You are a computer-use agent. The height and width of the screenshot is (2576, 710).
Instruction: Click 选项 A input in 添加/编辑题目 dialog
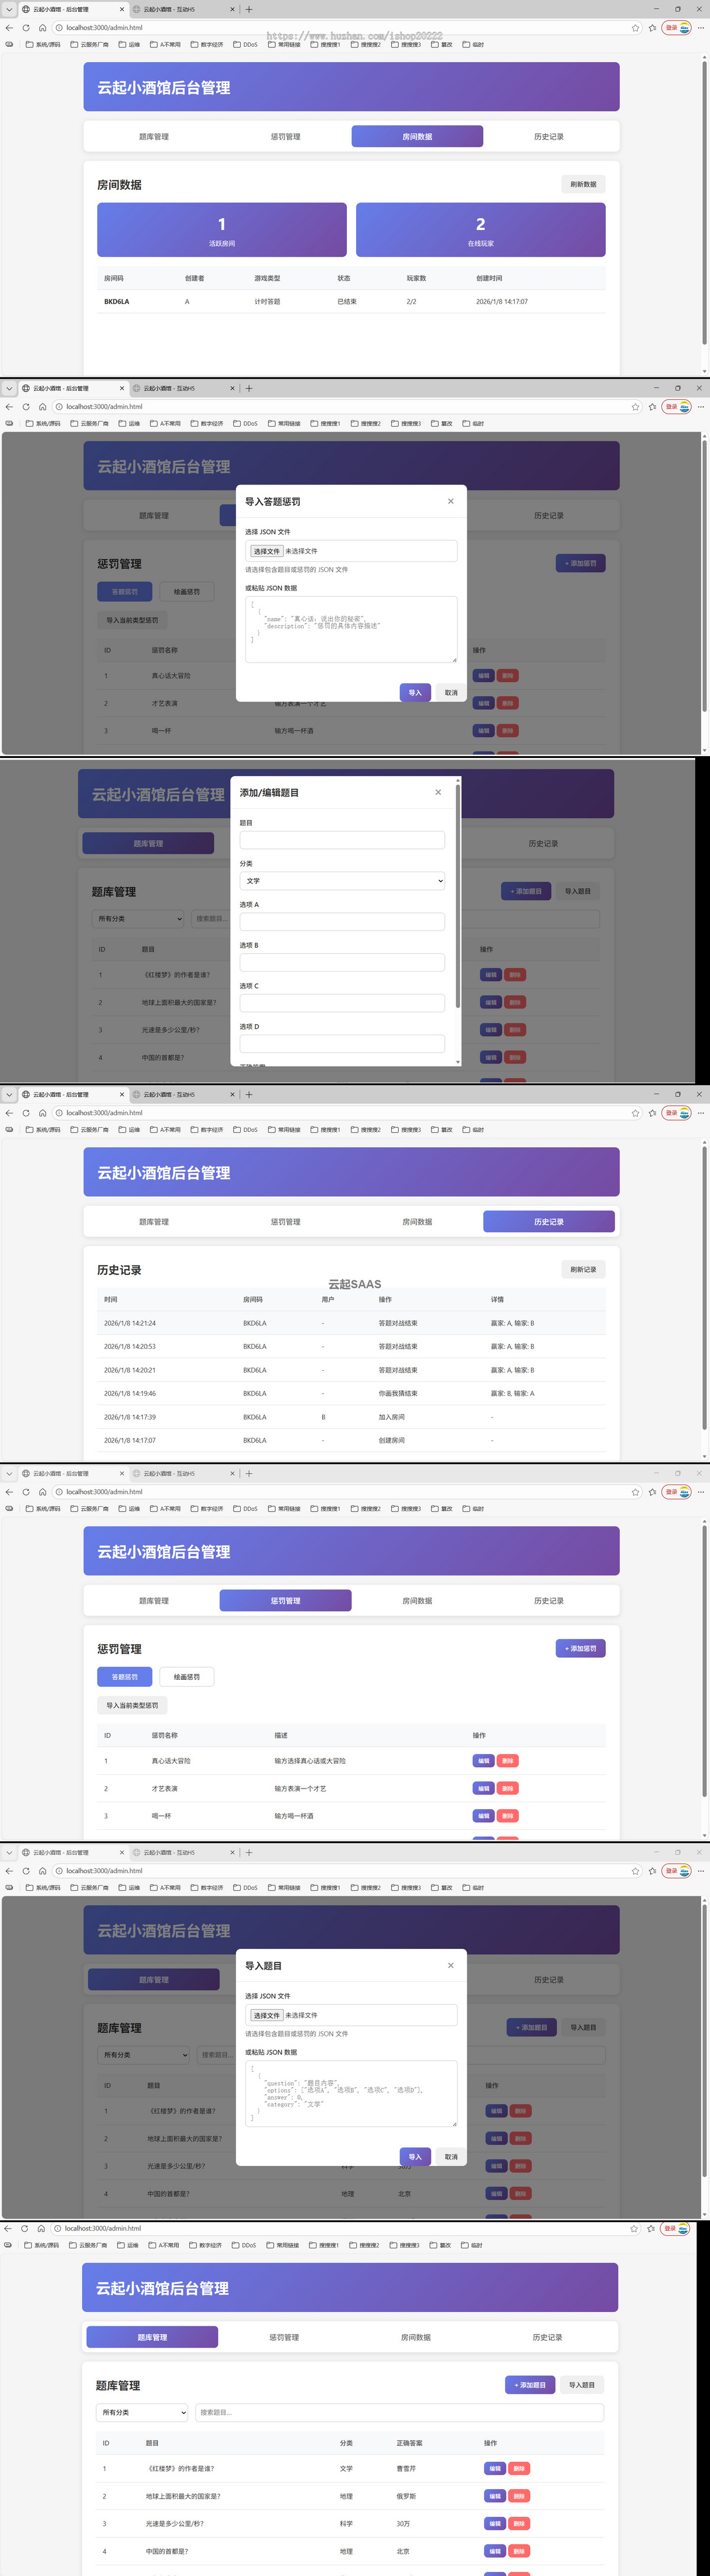[x=342, y=922]
